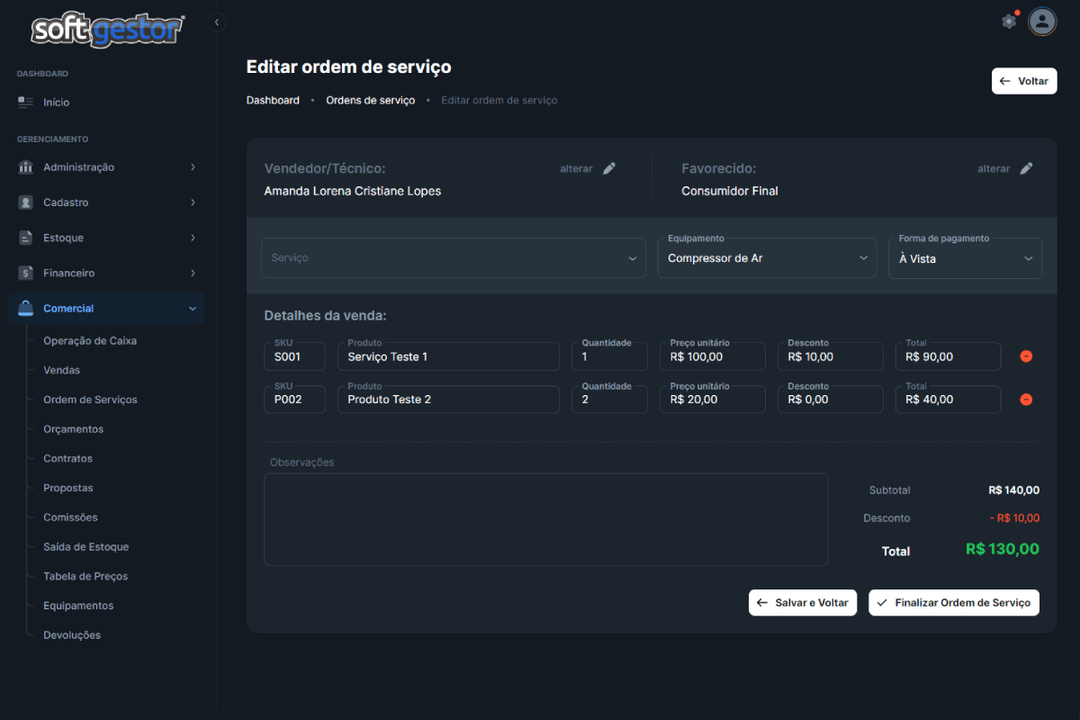1080x720 pixels.
Task: Remove the Serviço Teste 1 row
Action: coord(1026,357)
